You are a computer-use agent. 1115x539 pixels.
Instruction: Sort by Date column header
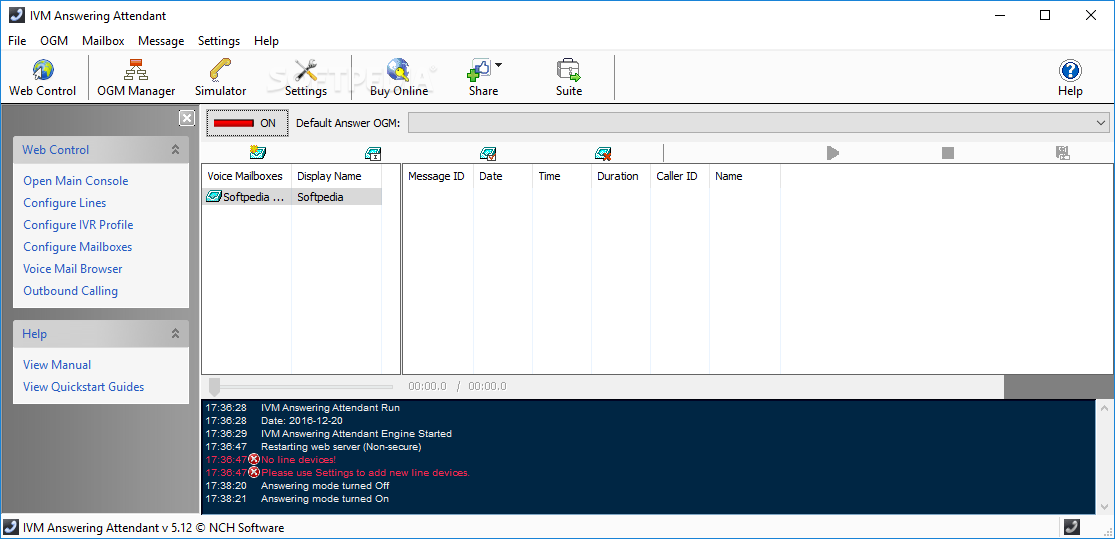503,176
